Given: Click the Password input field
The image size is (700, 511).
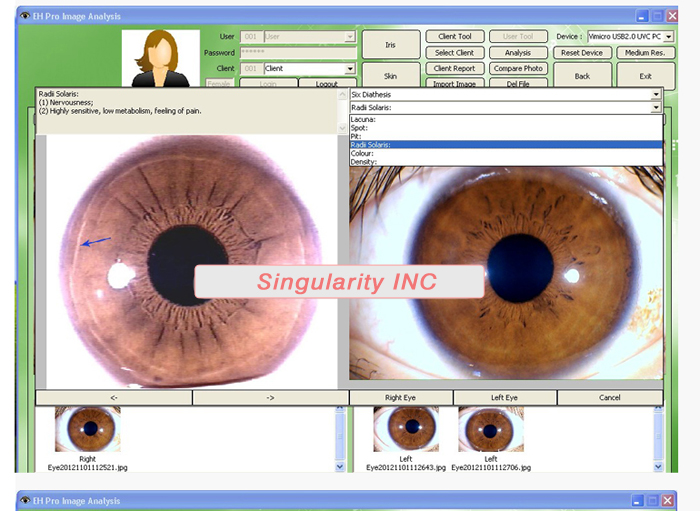Looking at the screenshot, I should [x=298, y=53].
